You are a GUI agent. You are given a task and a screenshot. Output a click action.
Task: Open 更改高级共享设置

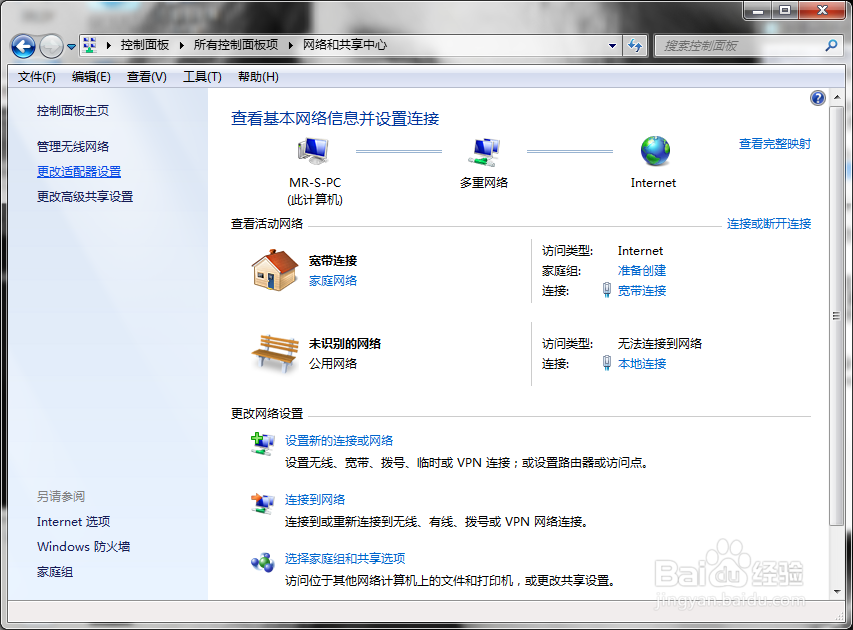tap(85, 196)
